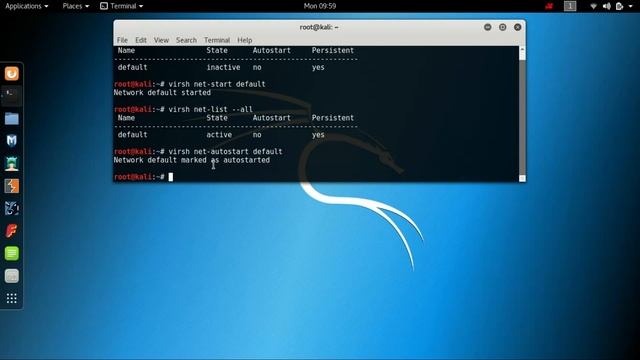640x360 pixels.
Task: Click the red recording indicator in top bar
Action: point(549,6)
